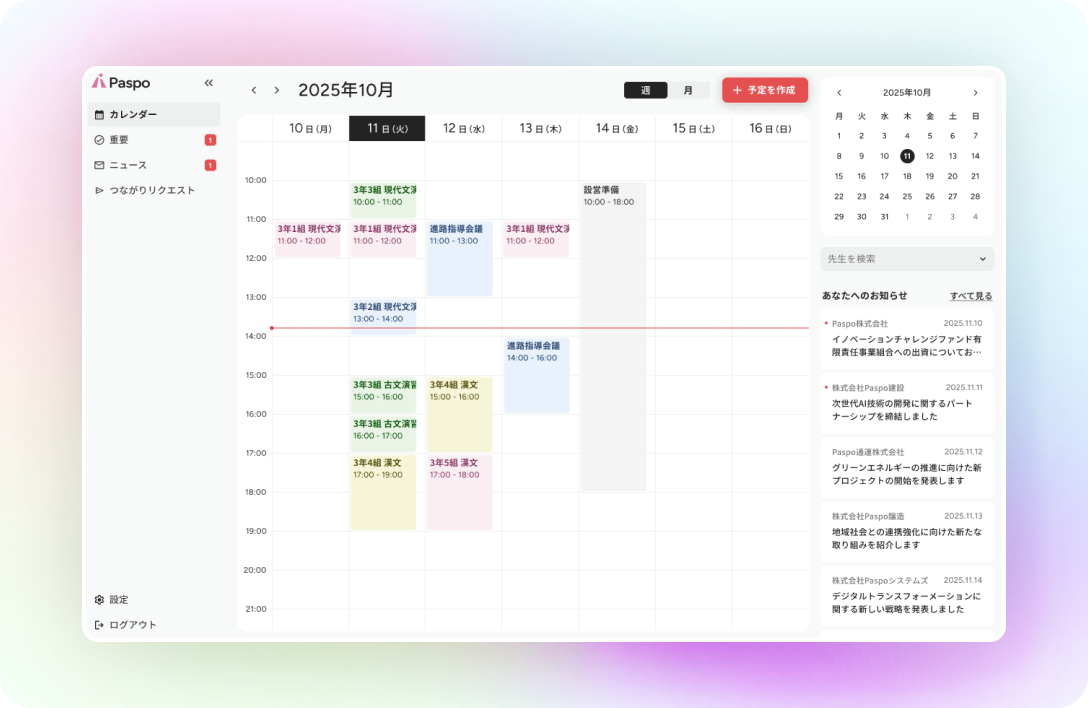Click the 予定を作成 button
The width and height of the screenshot is (1088, 708).
click(765, 90)
